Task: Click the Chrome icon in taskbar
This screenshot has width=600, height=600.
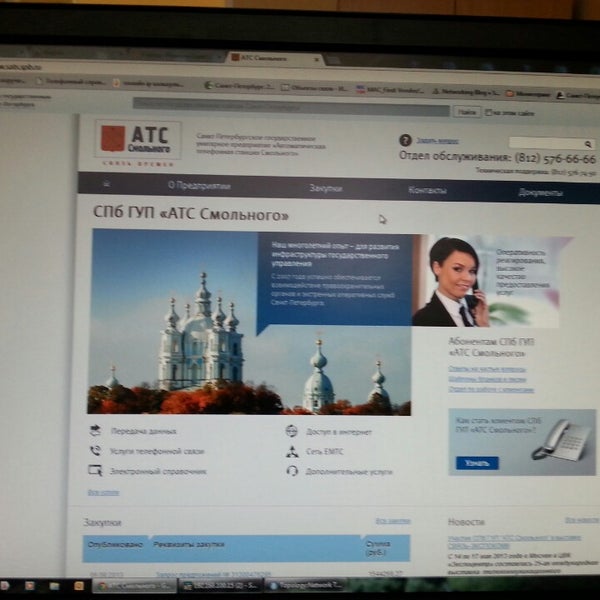Action: [x=102, y=586]
